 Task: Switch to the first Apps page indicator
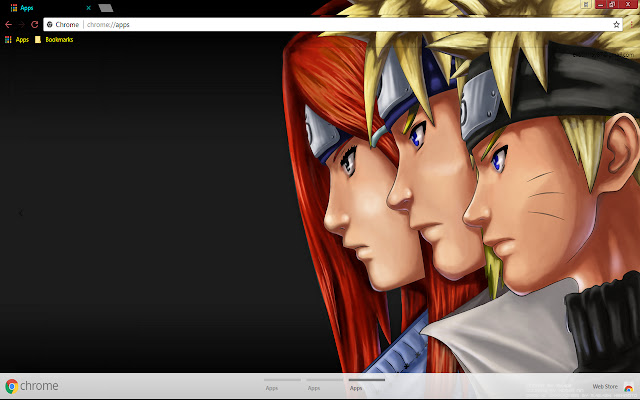(x=282, y=385)
